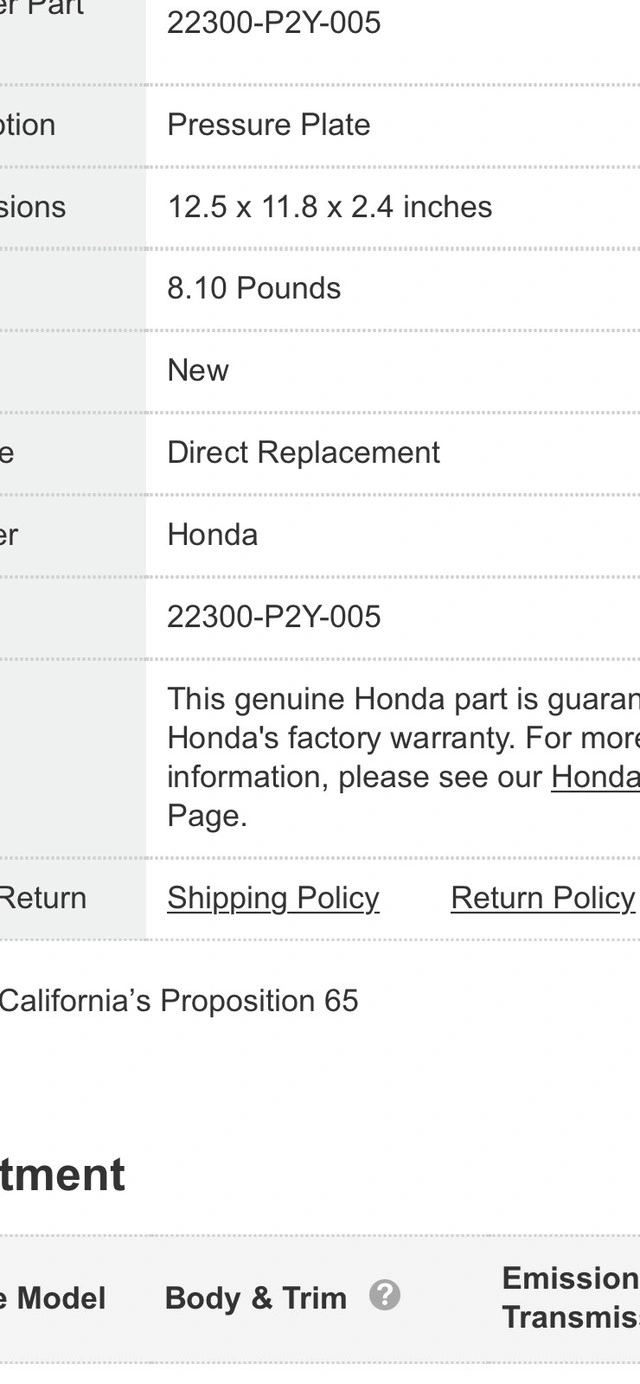Open the Return Policy link
Screen dimensions: 640x1384
click(543, 898)
